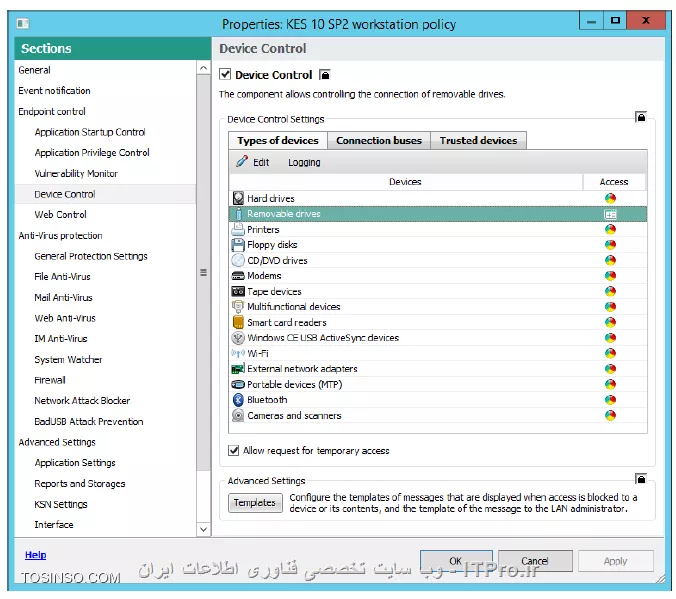Viewport: 676px width, 599px height.
Task: Click the Access column header
Action: pyautogui.click(x=614, y=182)
